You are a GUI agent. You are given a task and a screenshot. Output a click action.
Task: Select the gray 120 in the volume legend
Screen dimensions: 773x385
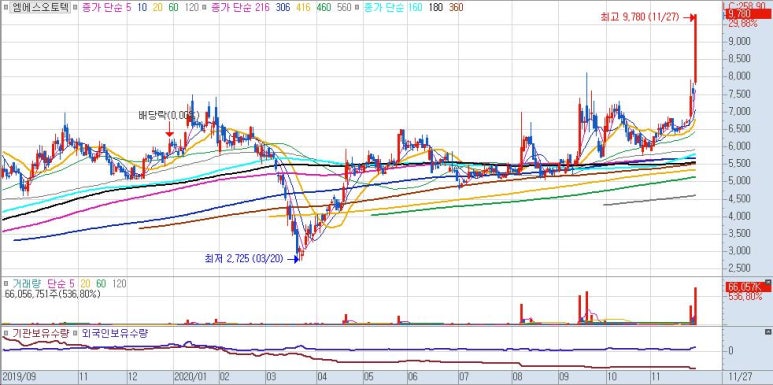coord(119,284)
